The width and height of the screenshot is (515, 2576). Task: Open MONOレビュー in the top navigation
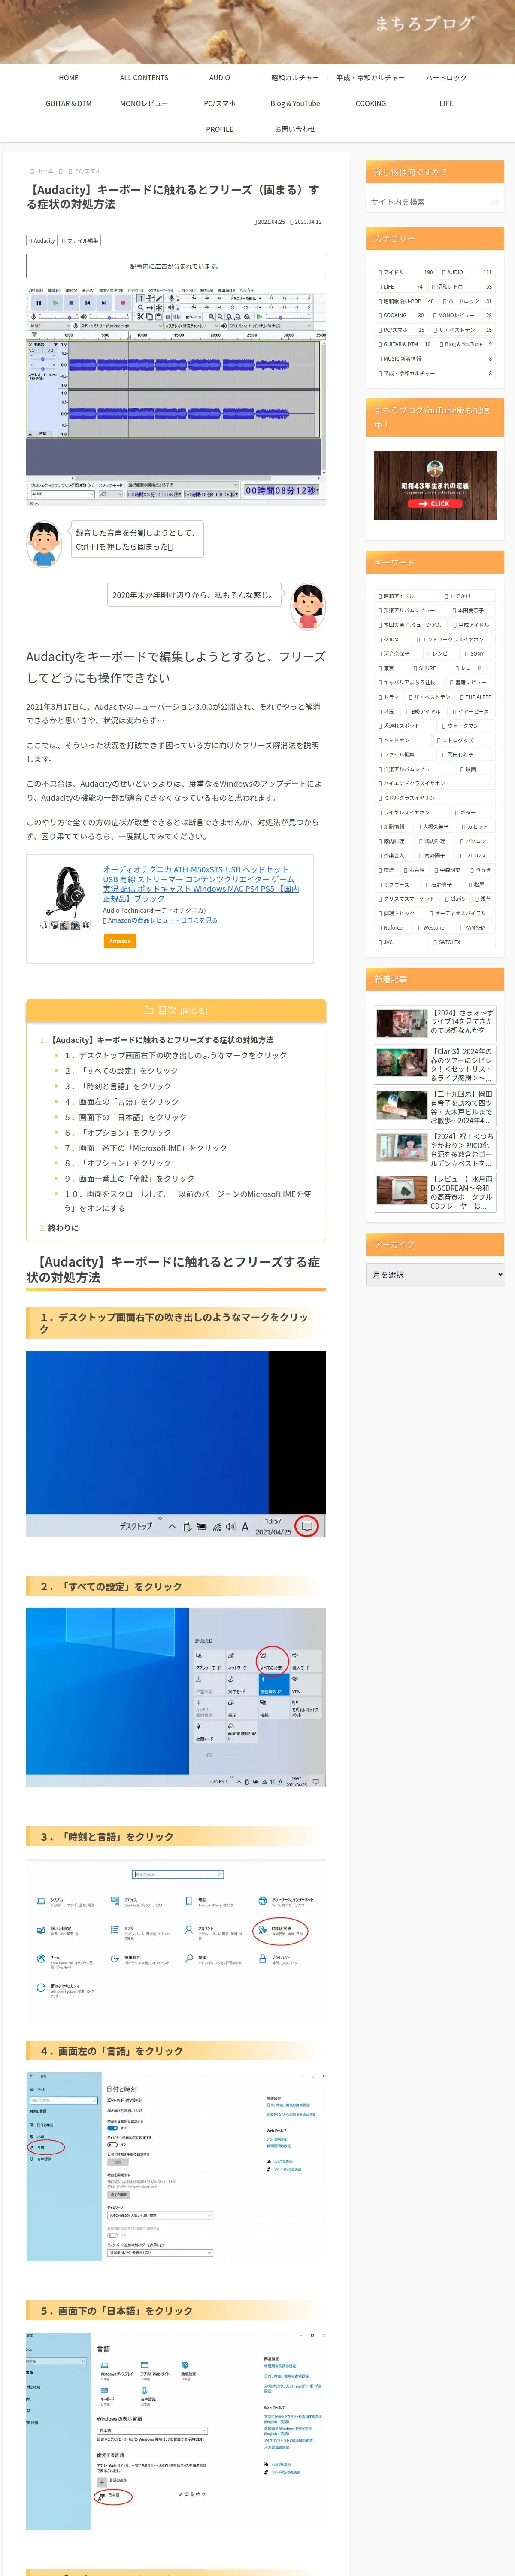[x=144, y=103]
